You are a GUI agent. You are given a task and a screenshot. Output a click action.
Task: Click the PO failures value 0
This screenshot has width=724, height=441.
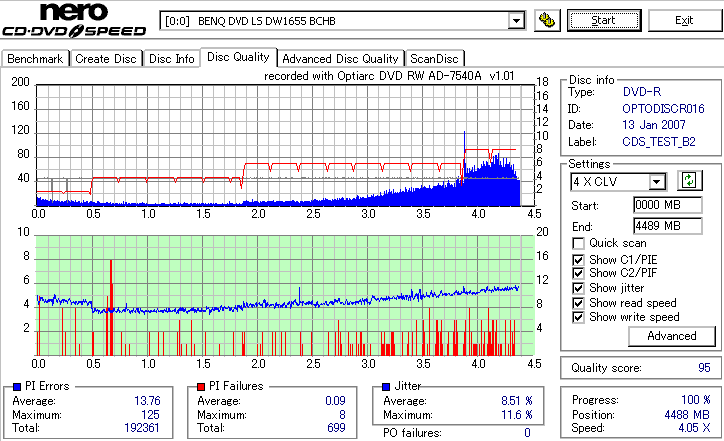(527, 433)
